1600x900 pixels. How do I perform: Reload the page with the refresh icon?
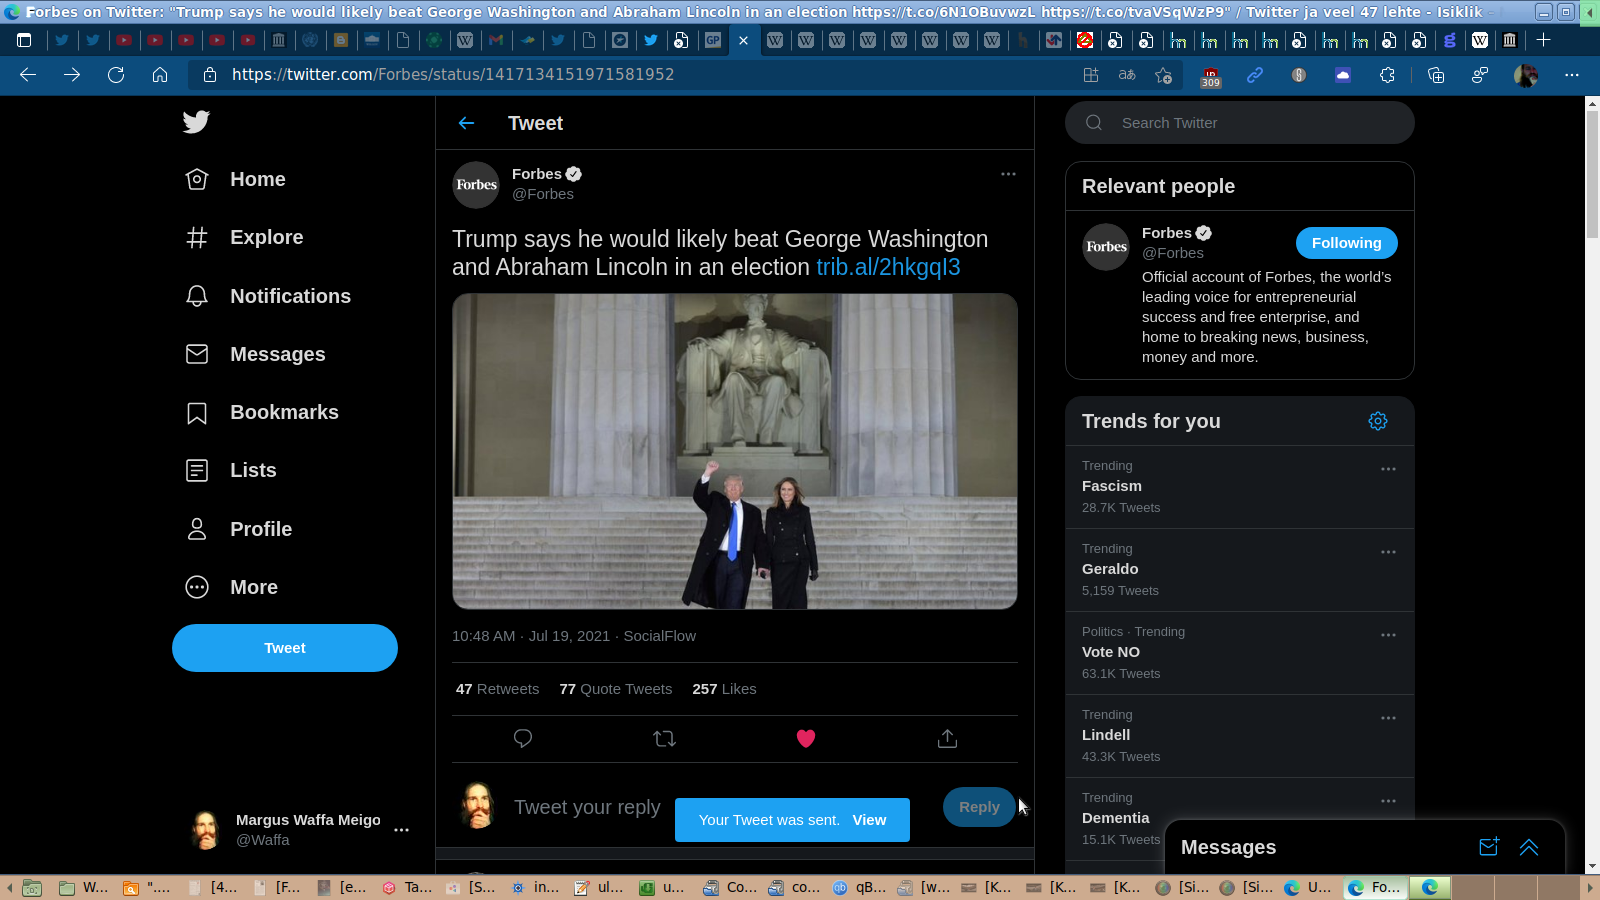pos(116,75)
